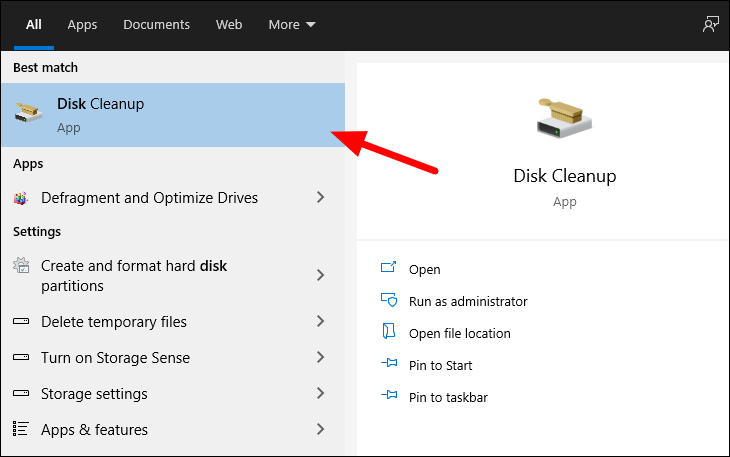Click the pin icon beside Pin to taskbar

pos(389,395)
